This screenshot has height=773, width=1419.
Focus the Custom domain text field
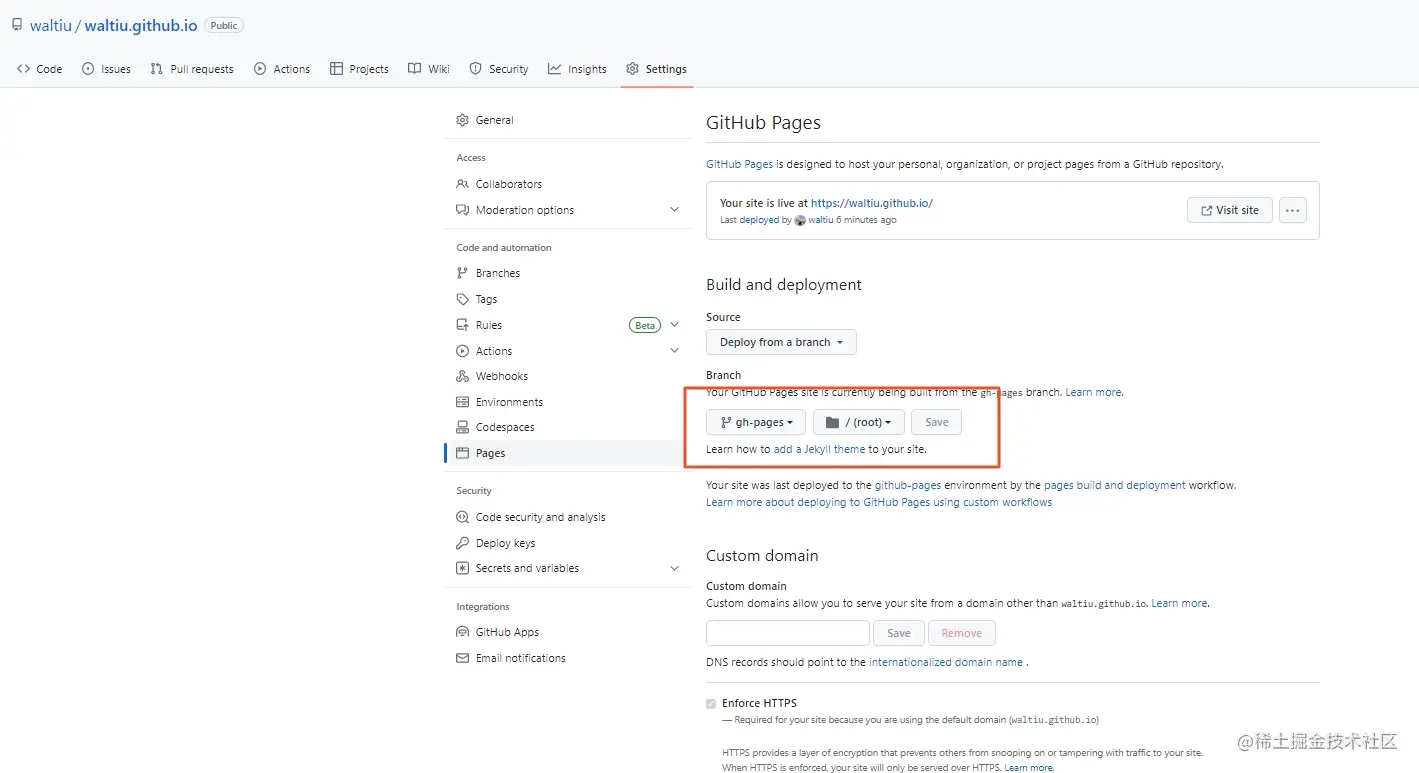click(x=788, y=633)
